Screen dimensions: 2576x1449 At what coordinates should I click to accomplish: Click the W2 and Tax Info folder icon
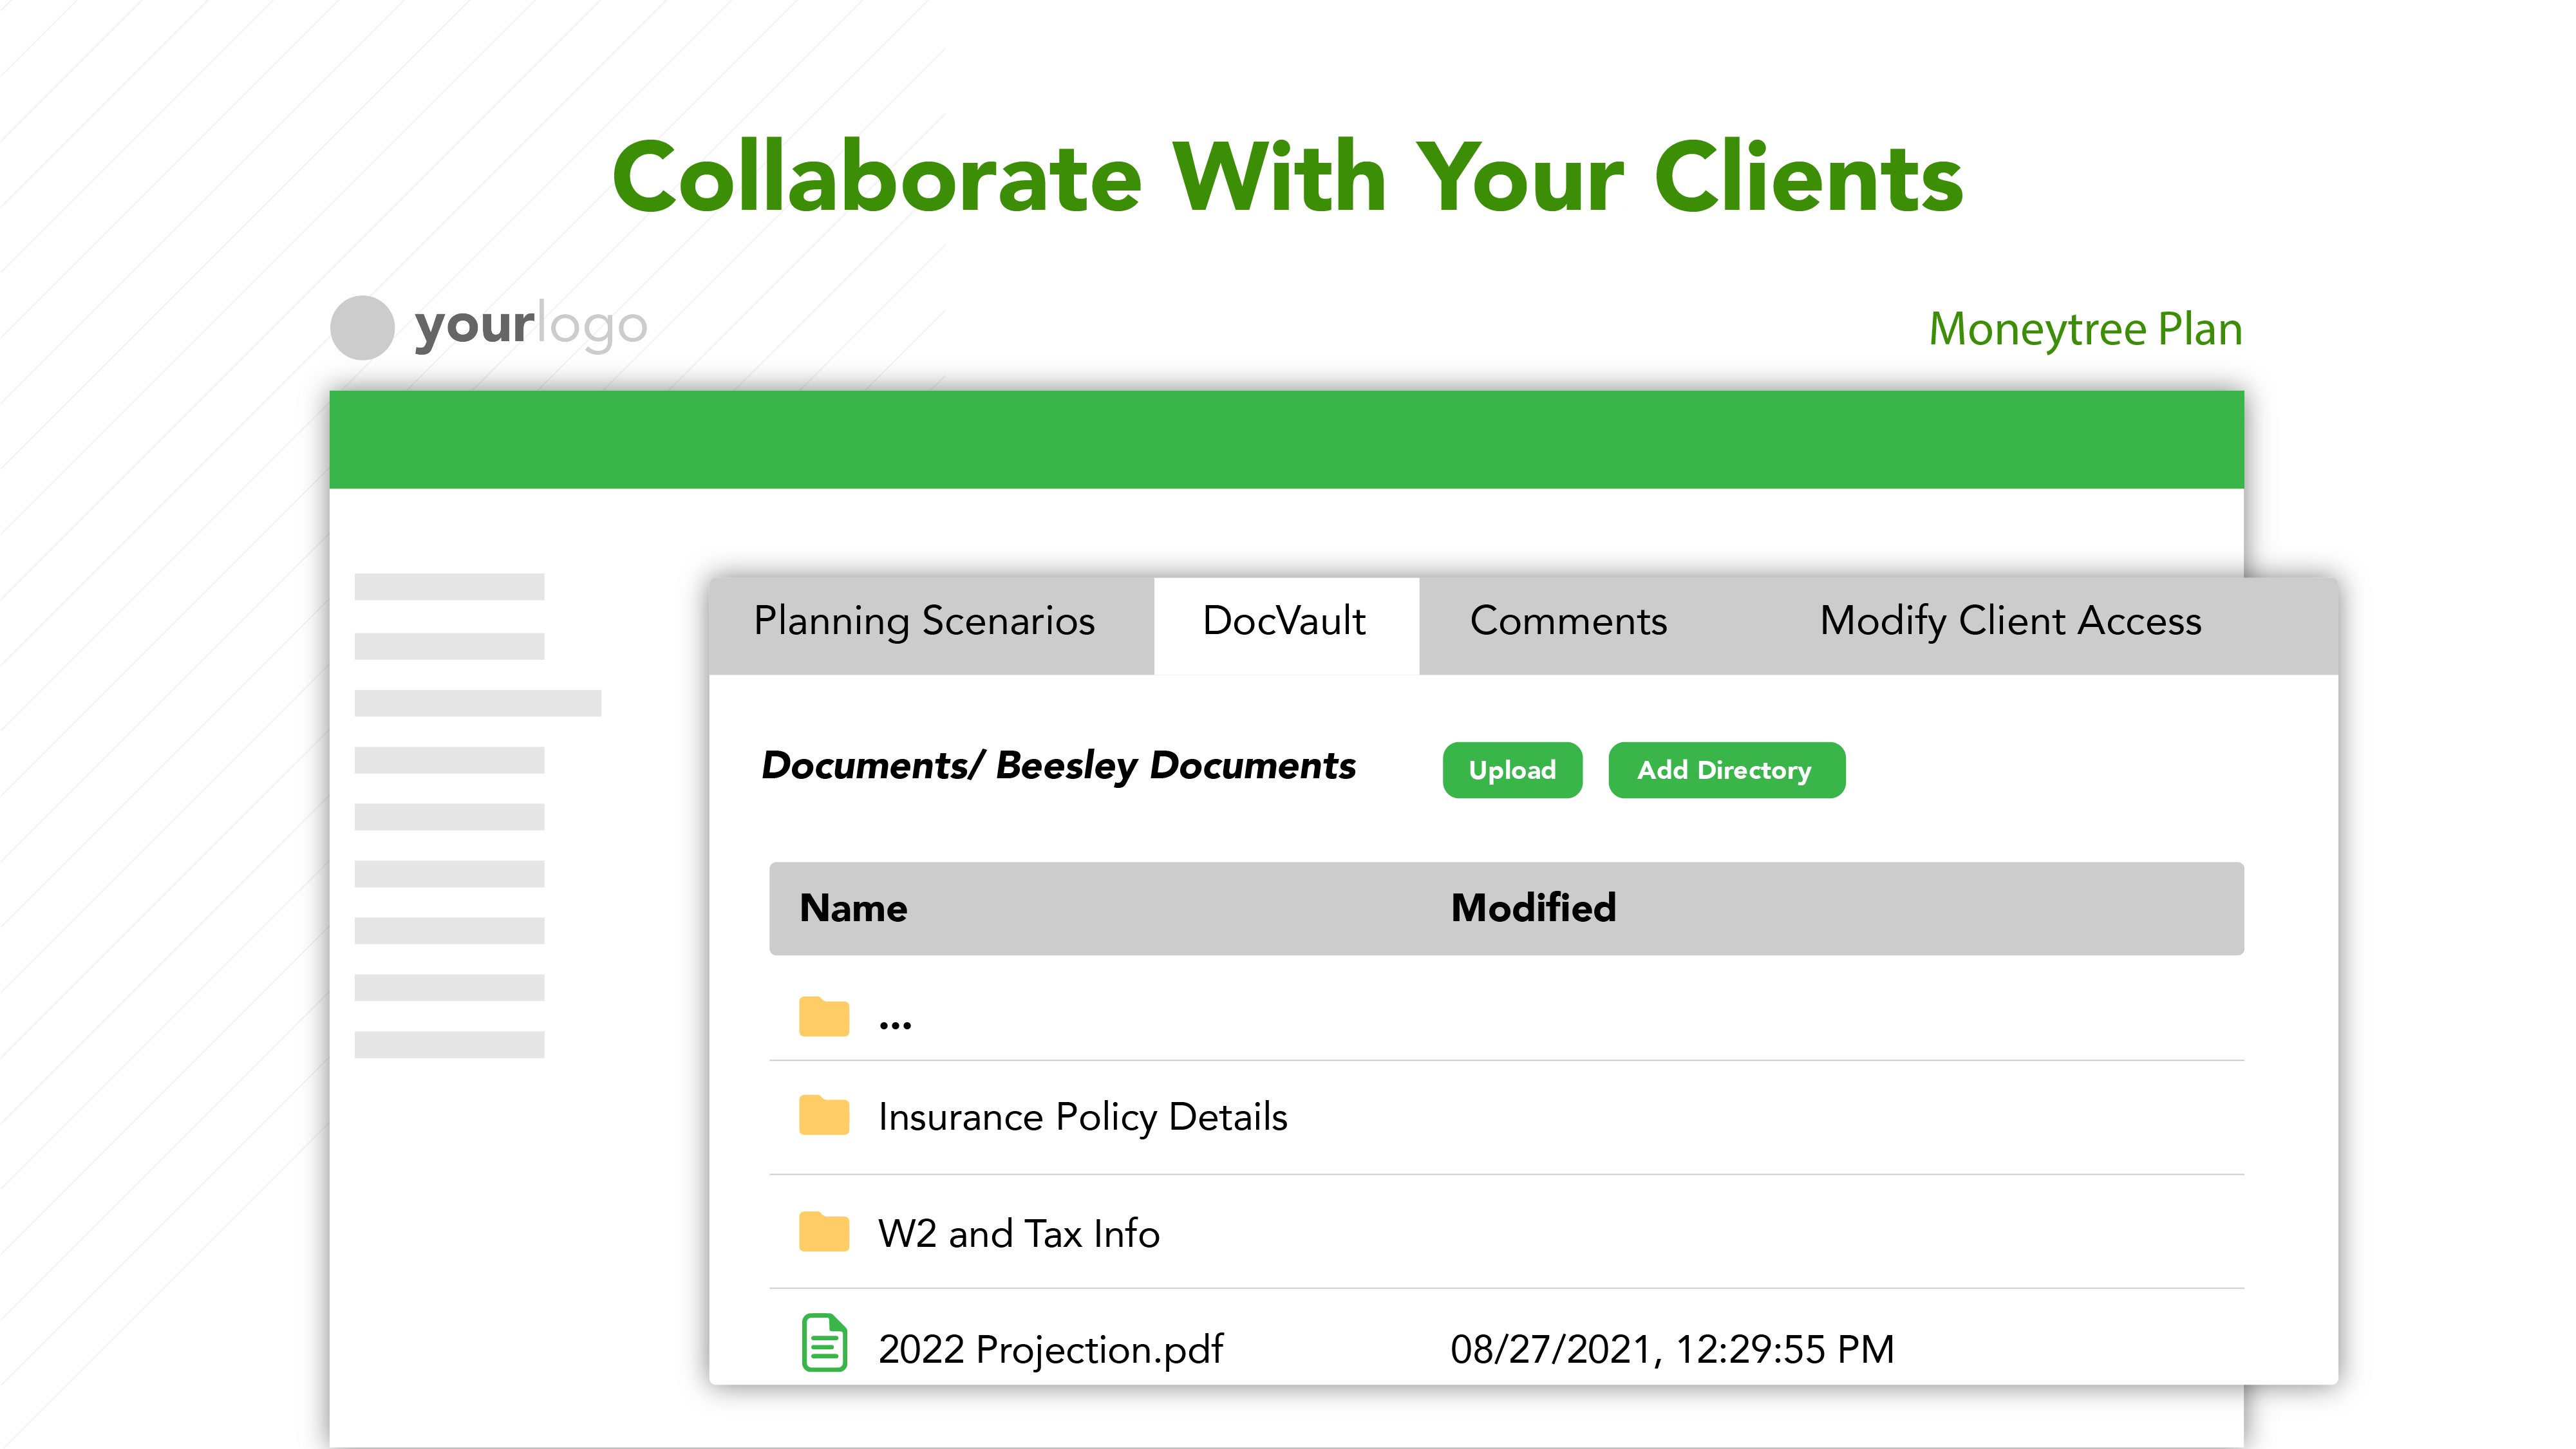tap(822, 1232)
